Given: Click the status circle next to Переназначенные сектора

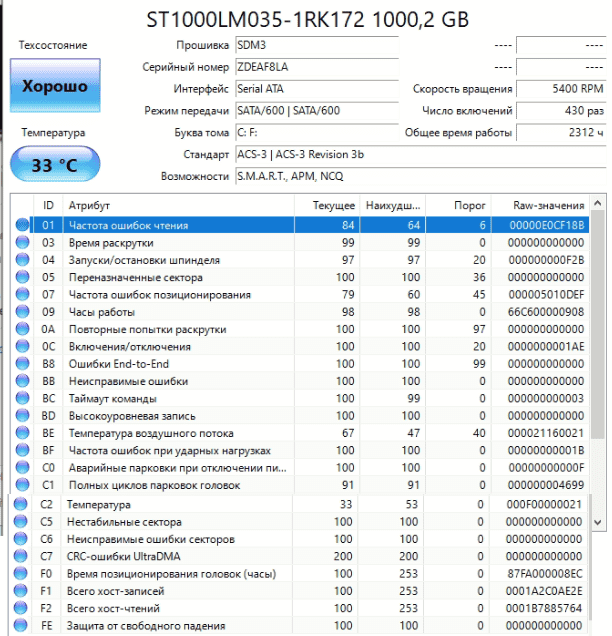Looking at the screenshot, I should point(23,277).
